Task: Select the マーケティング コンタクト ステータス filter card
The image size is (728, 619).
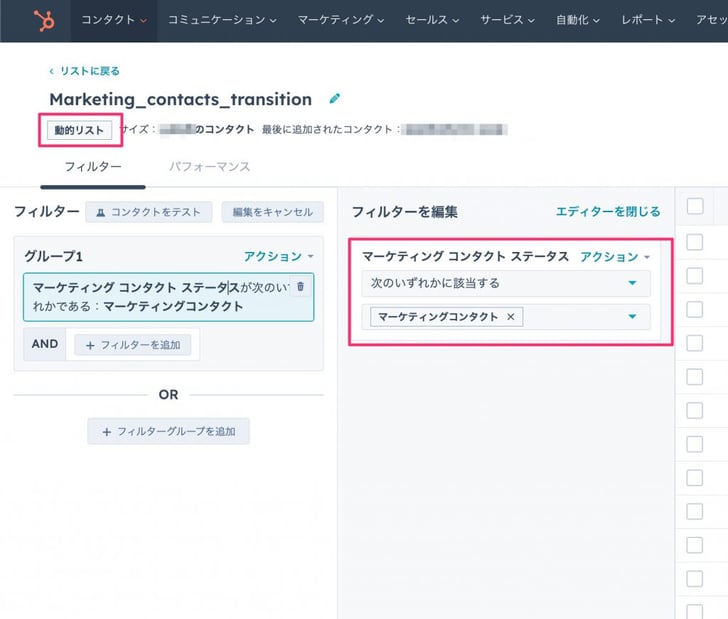Action: click(169, 297)
